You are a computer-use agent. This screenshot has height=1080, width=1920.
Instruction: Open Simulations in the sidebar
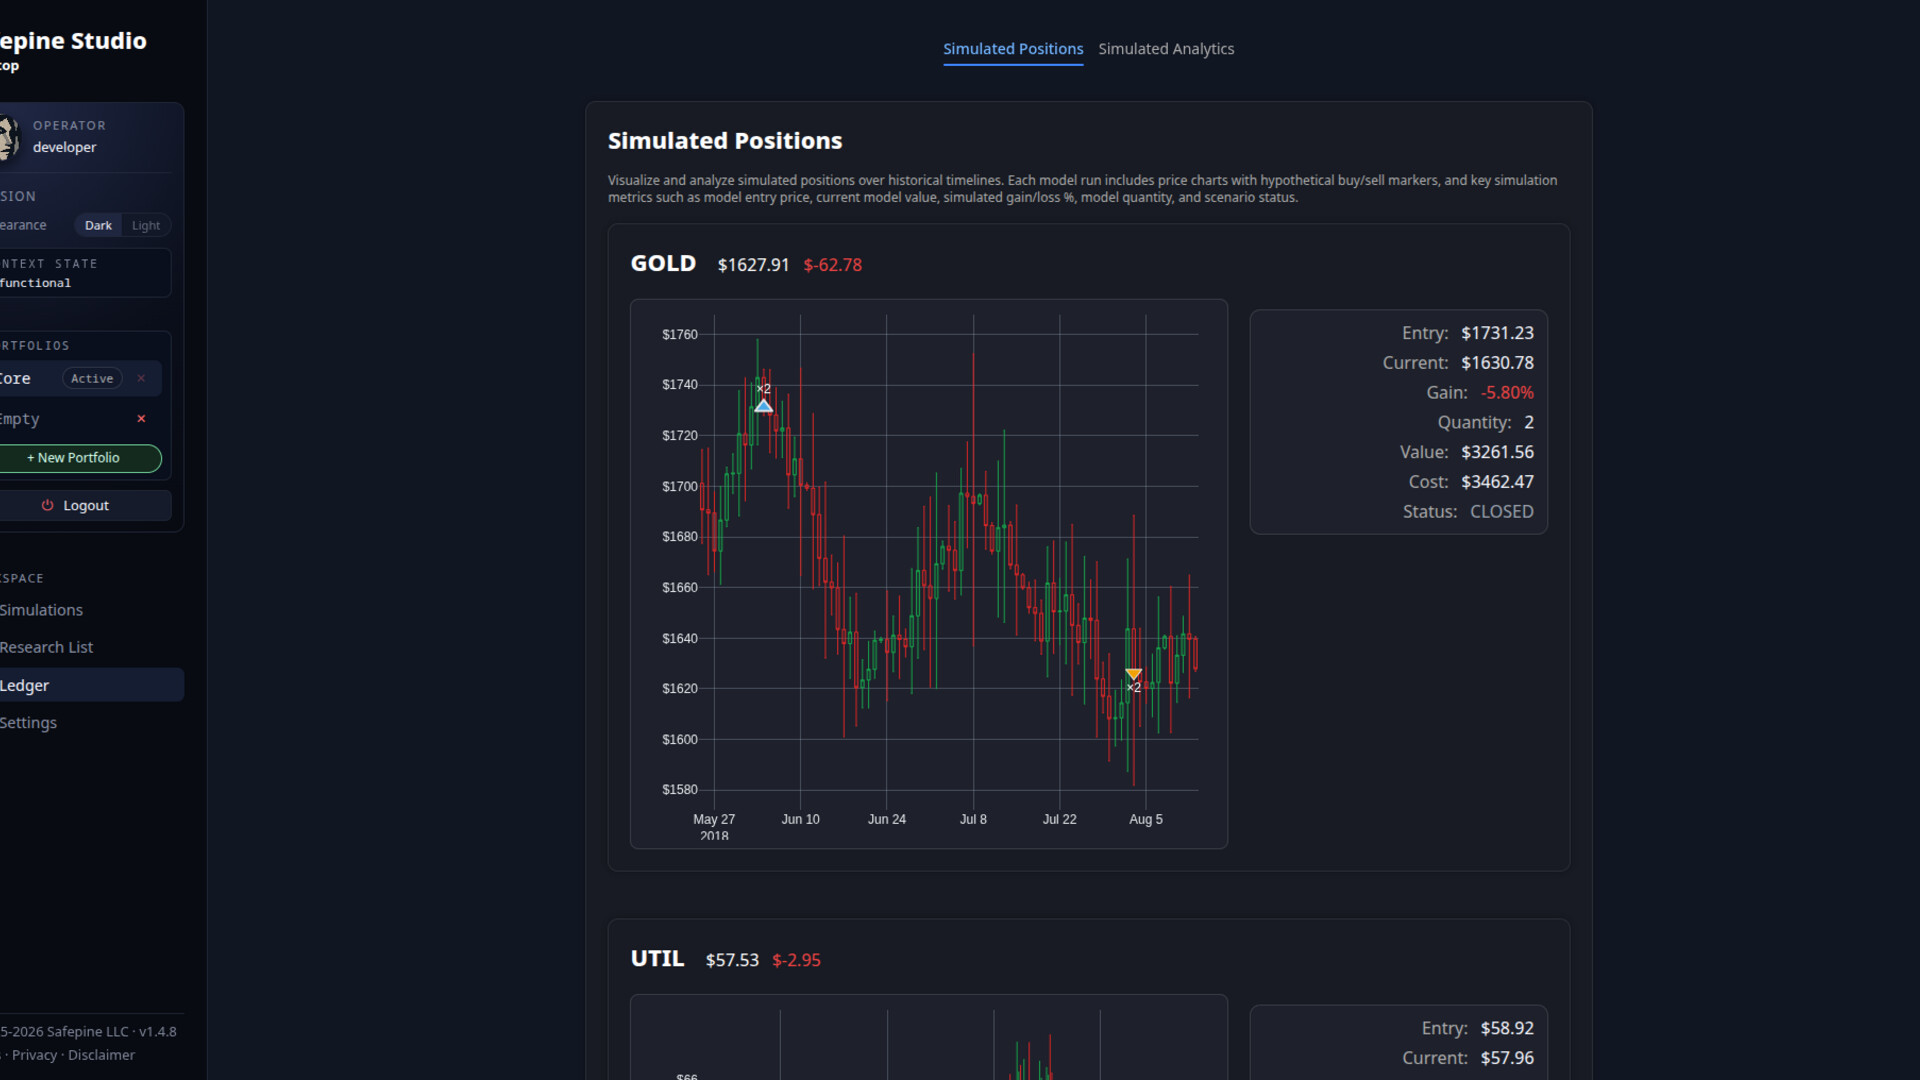42,610
